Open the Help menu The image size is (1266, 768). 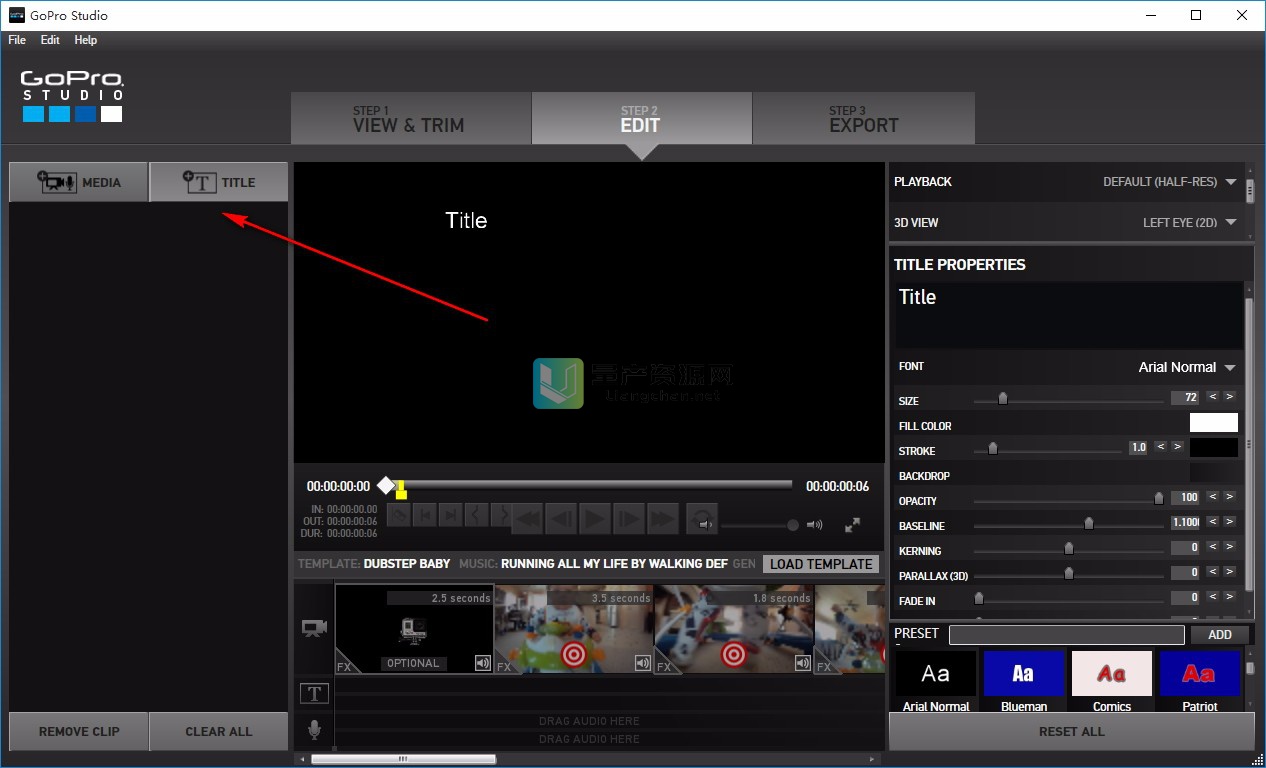pos(86,40)
